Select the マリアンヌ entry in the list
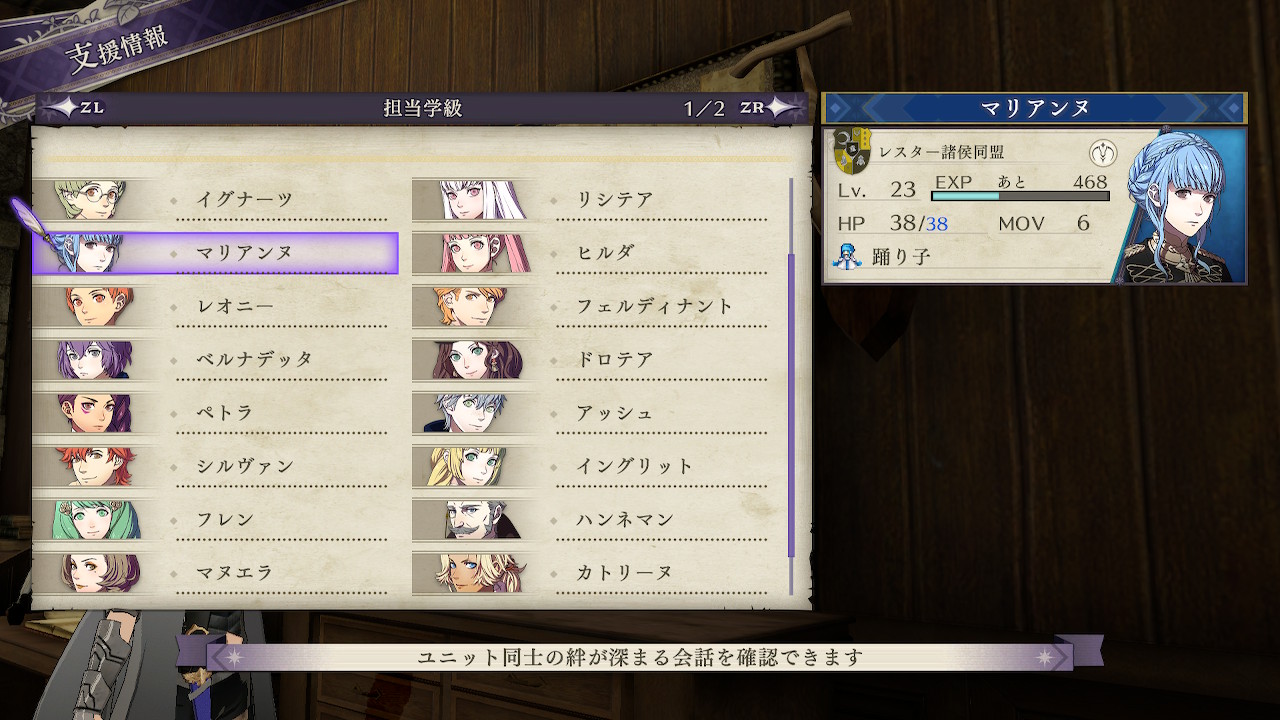 tap(216, 253)
